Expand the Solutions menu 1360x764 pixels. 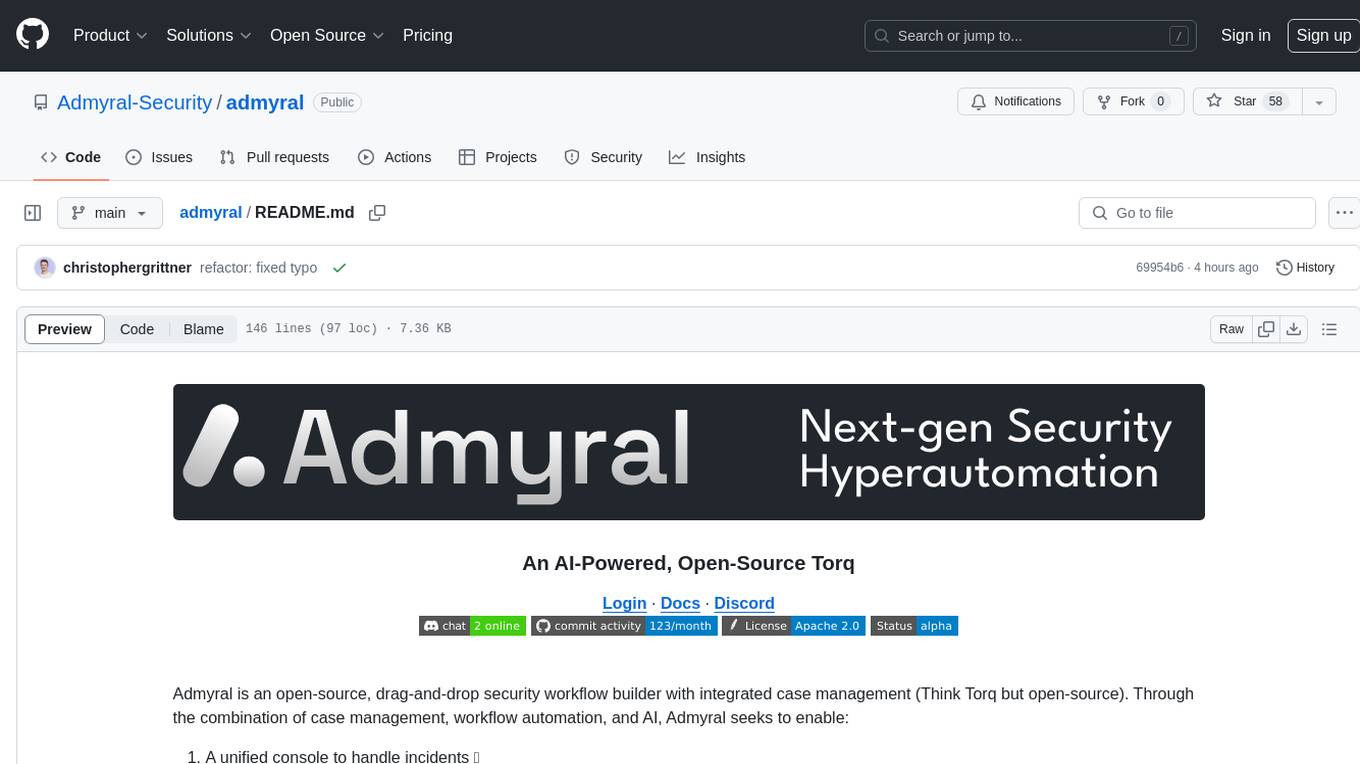point(209,35)
